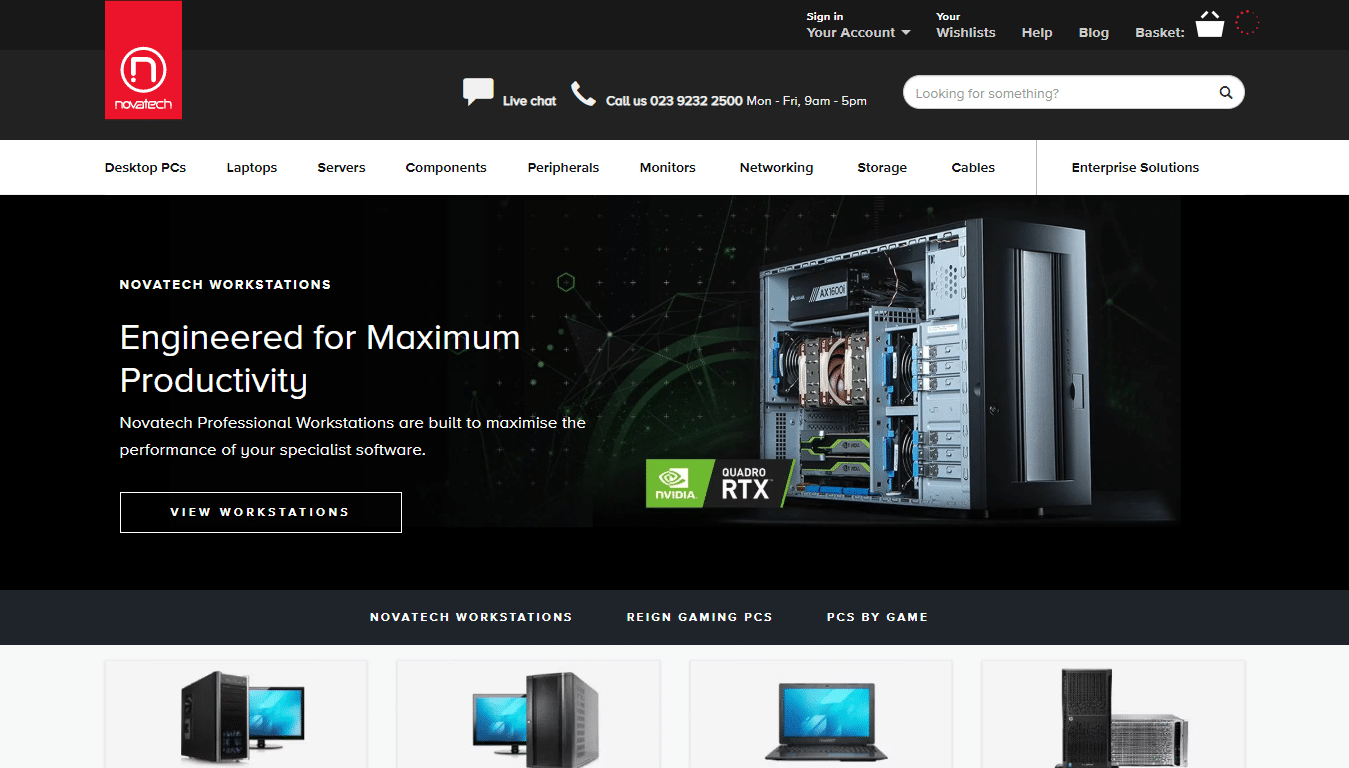Select the Novatech Workstations banner tab
Viewport: 1349px width, 768px height.
tap(471, 617)
